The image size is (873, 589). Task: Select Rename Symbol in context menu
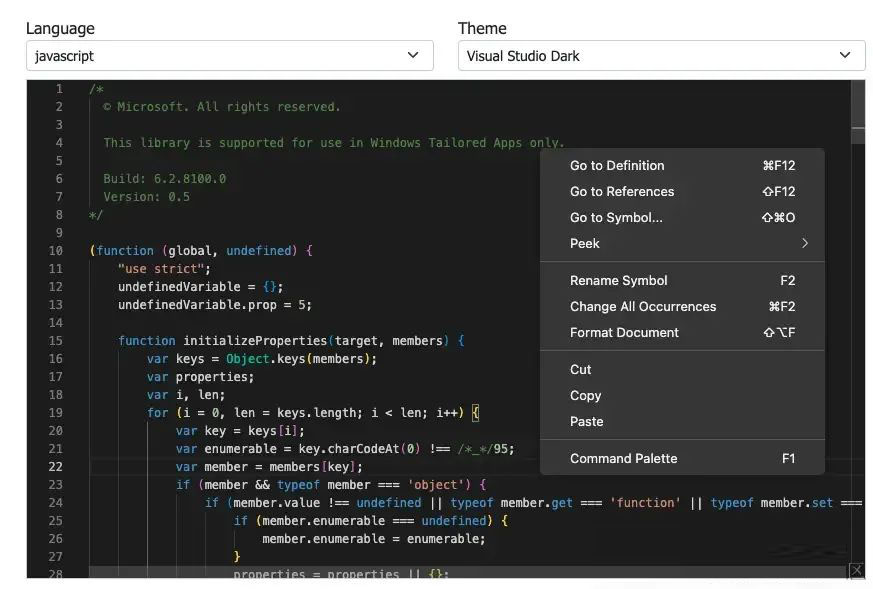[619, 281]
